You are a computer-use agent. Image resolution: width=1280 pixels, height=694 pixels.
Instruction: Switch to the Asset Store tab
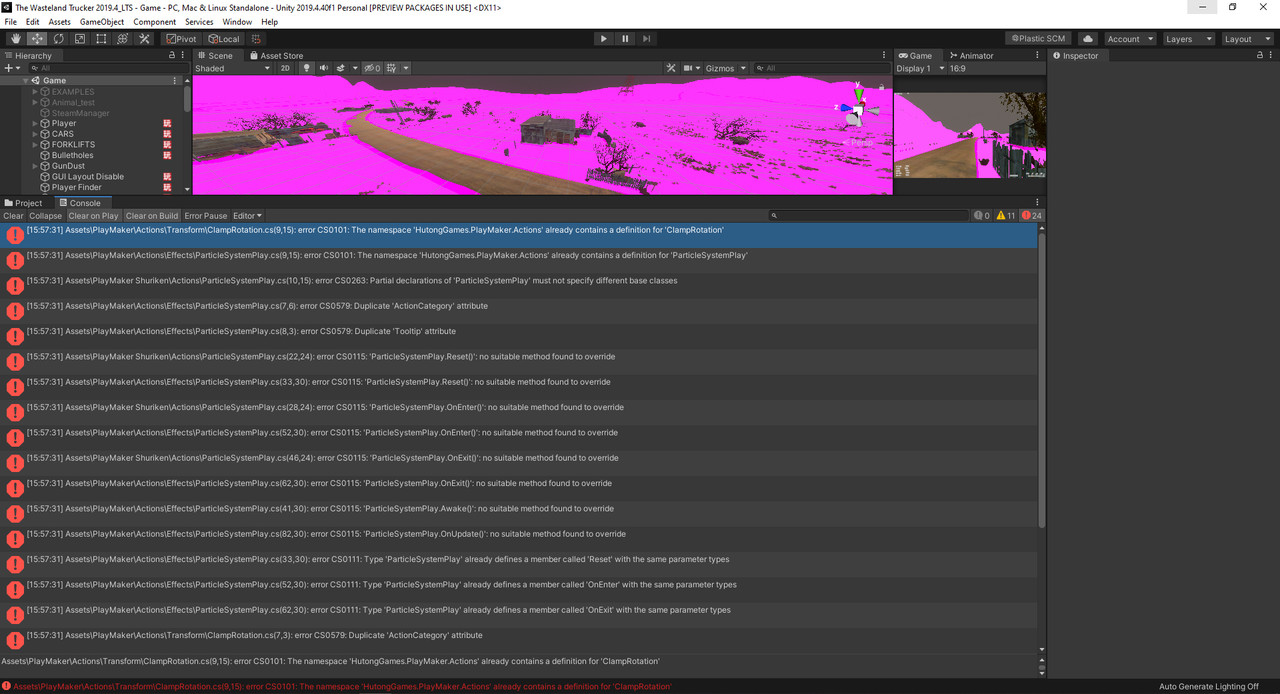276,55
